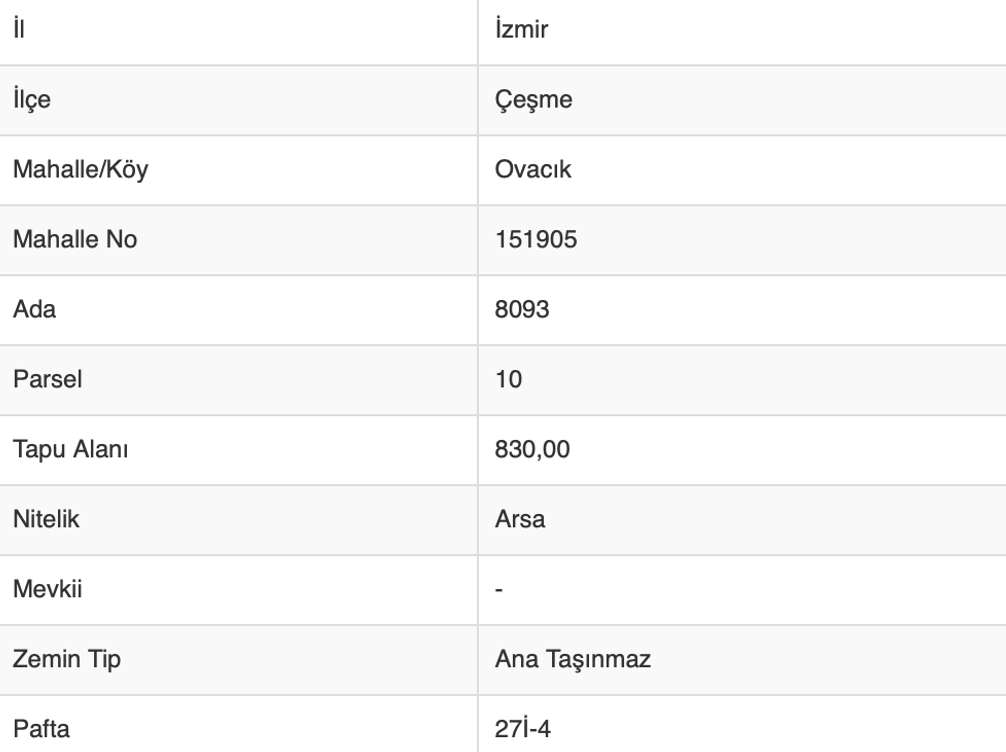Screen dimensions: 1006x752
Task: Select the Arsa value cell
Action: tap(520, 520)
